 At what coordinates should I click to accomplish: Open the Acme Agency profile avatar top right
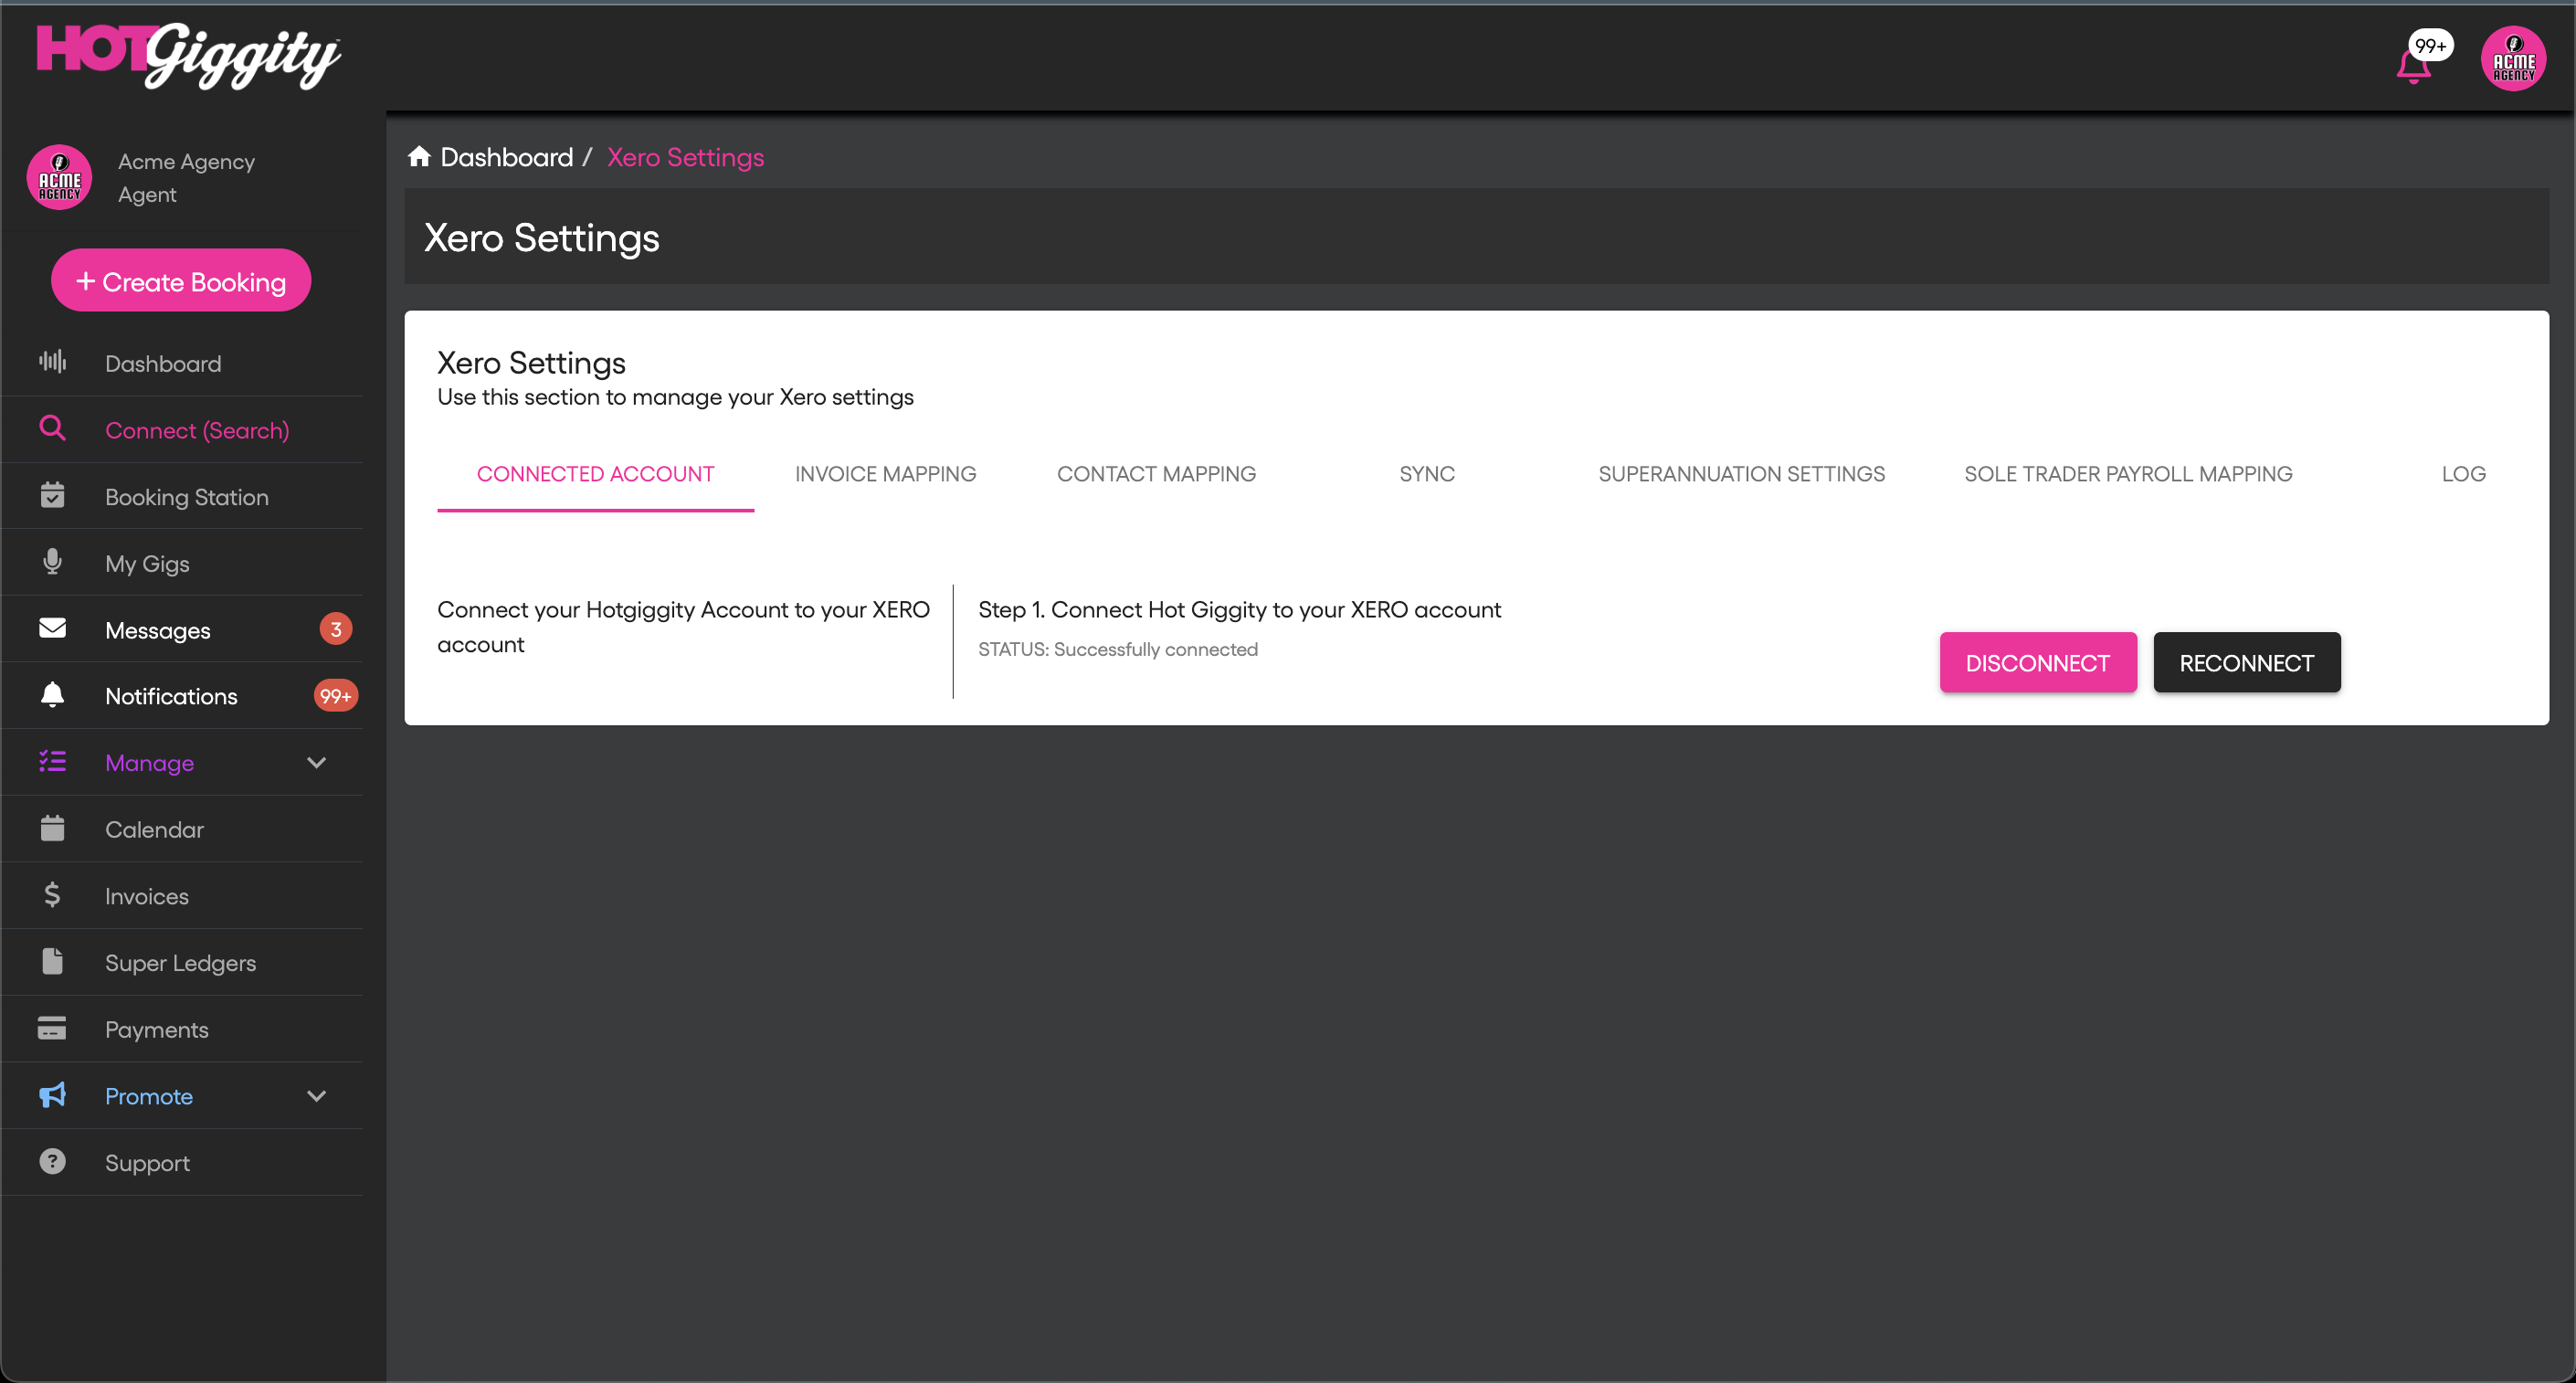2512,59
